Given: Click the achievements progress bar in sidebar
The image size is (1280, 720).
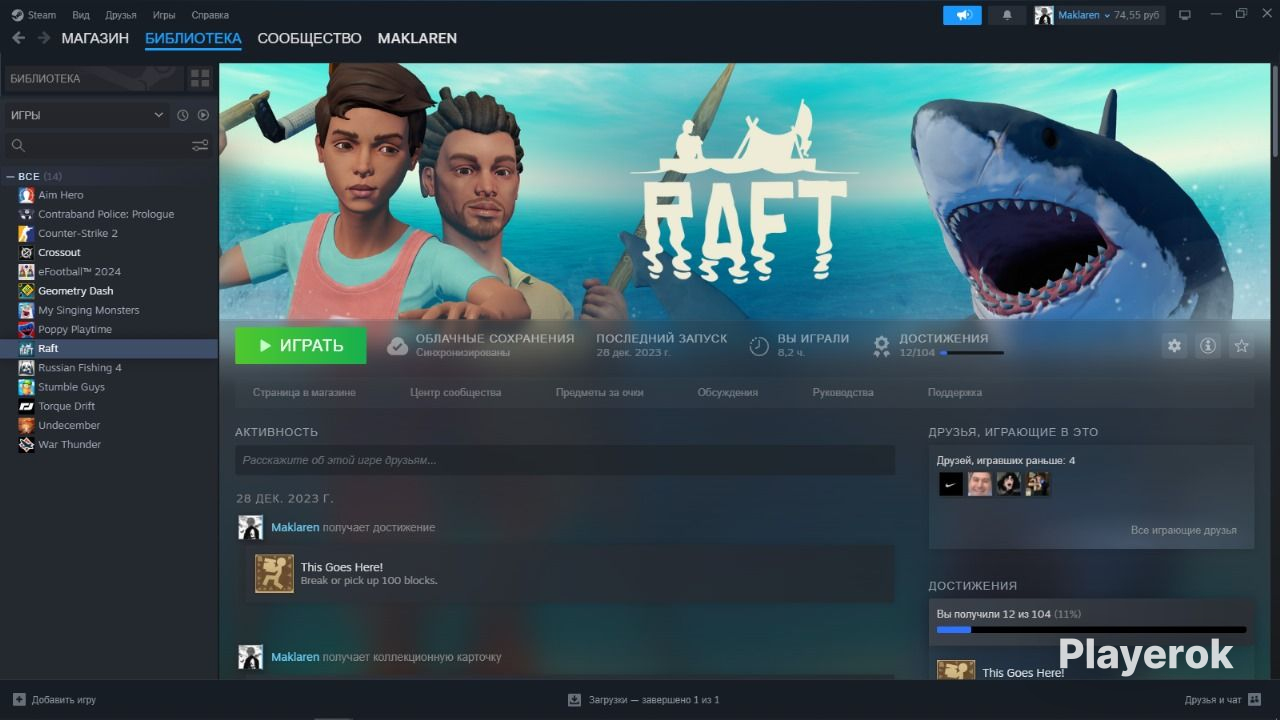Looking at the screenshot, I should click(1091, 630).
